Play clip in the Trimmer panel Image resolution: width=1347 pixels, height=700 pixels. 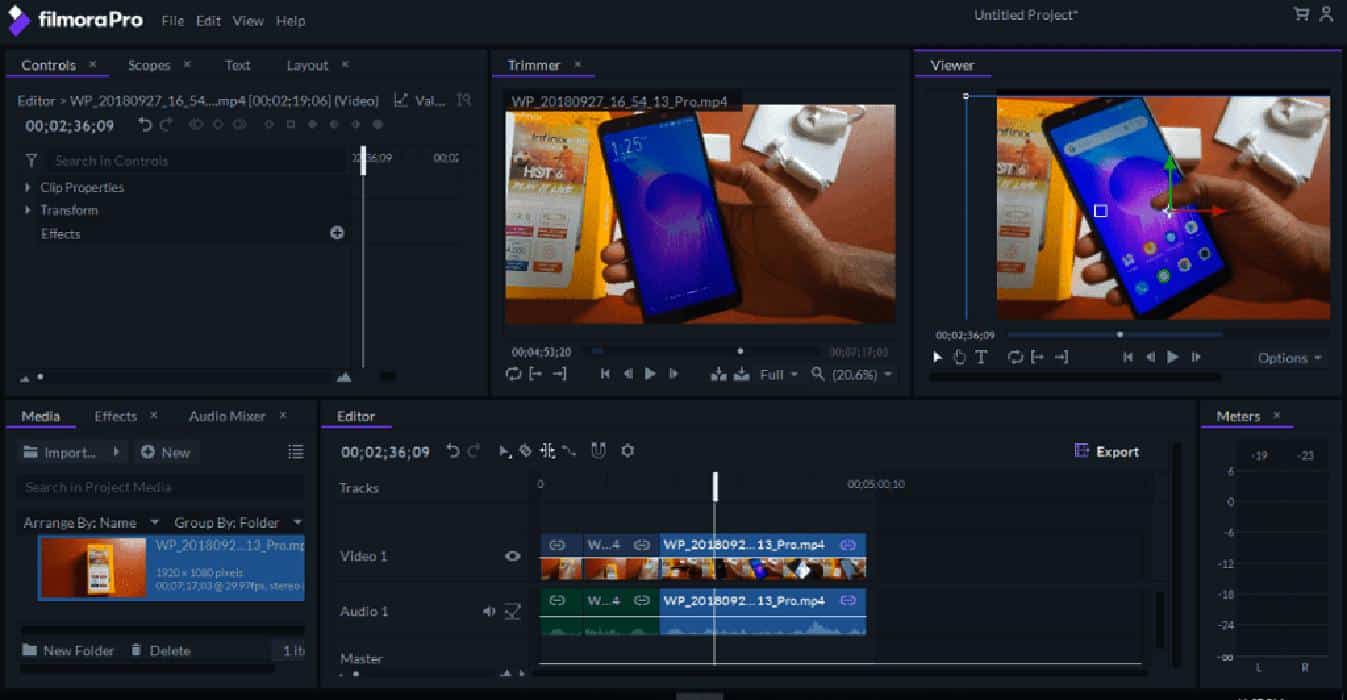click(650, 374)
